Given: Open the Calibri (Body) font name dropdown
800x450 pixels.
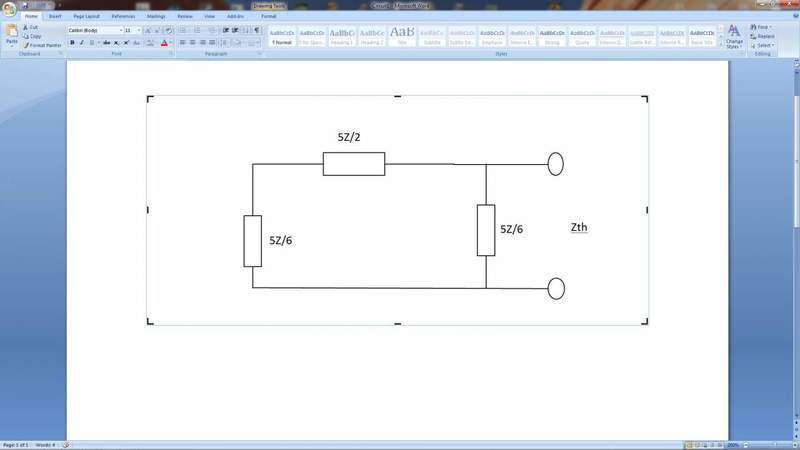Looking at the screenshot, I should pos(121,31).
